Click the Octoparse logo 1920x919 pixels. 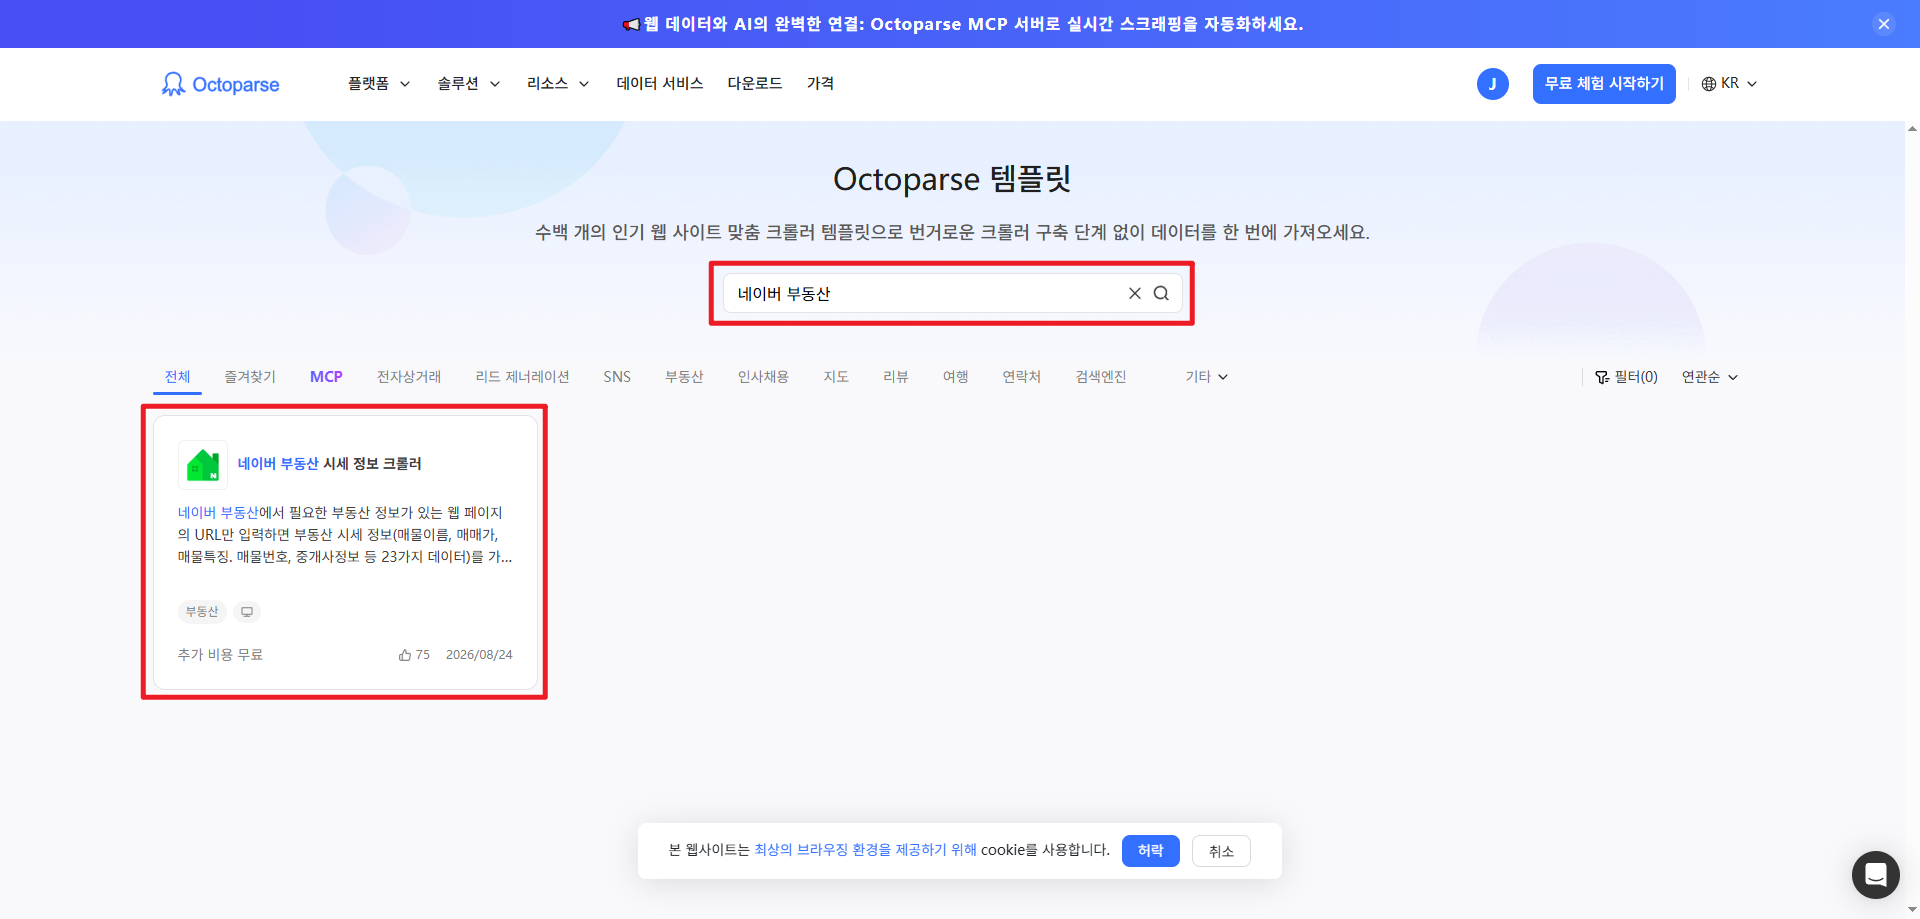point(220,84)
